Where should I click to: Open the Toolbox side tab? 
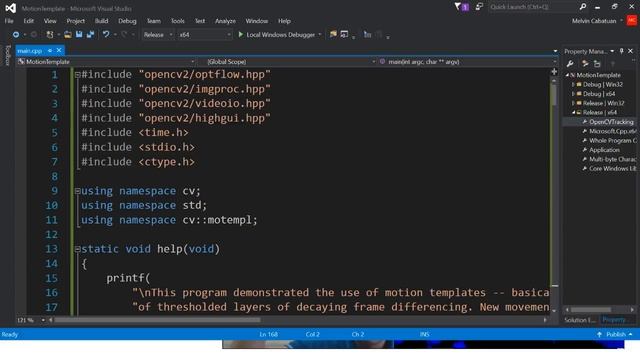7,55
